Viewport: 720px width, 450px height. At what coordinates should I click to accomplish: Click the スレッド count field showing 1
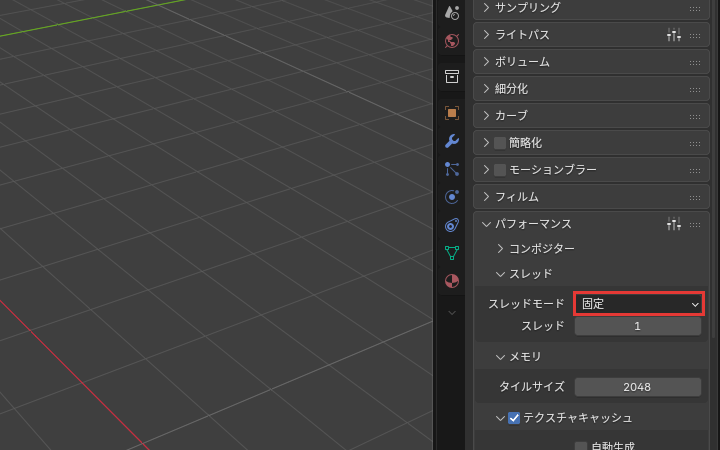point(638,326)
